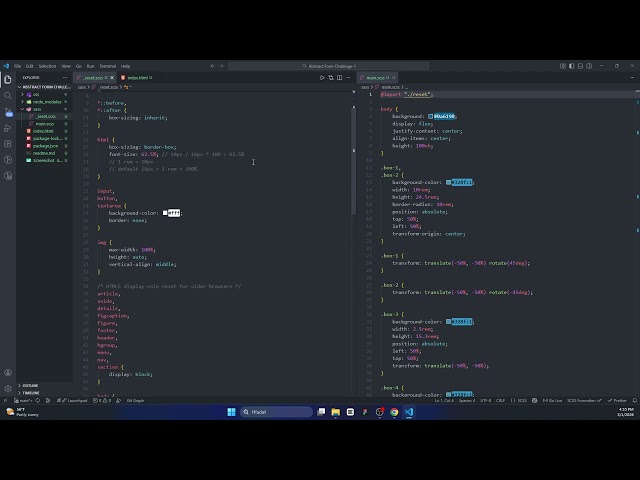This screenshot has height=480, width=640.
Task: Open the File menu
Action: 18,66
